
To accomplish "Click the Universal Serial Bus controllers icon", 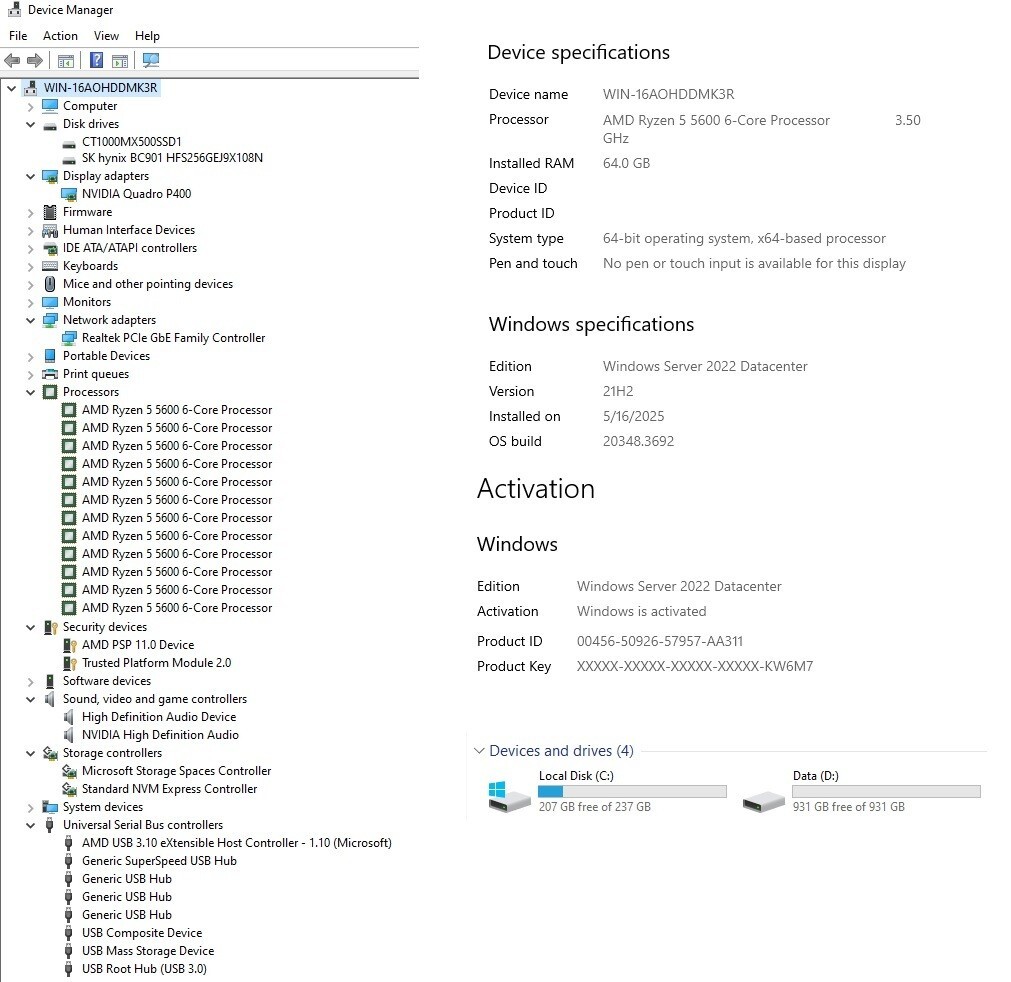I will pos(50,825).
